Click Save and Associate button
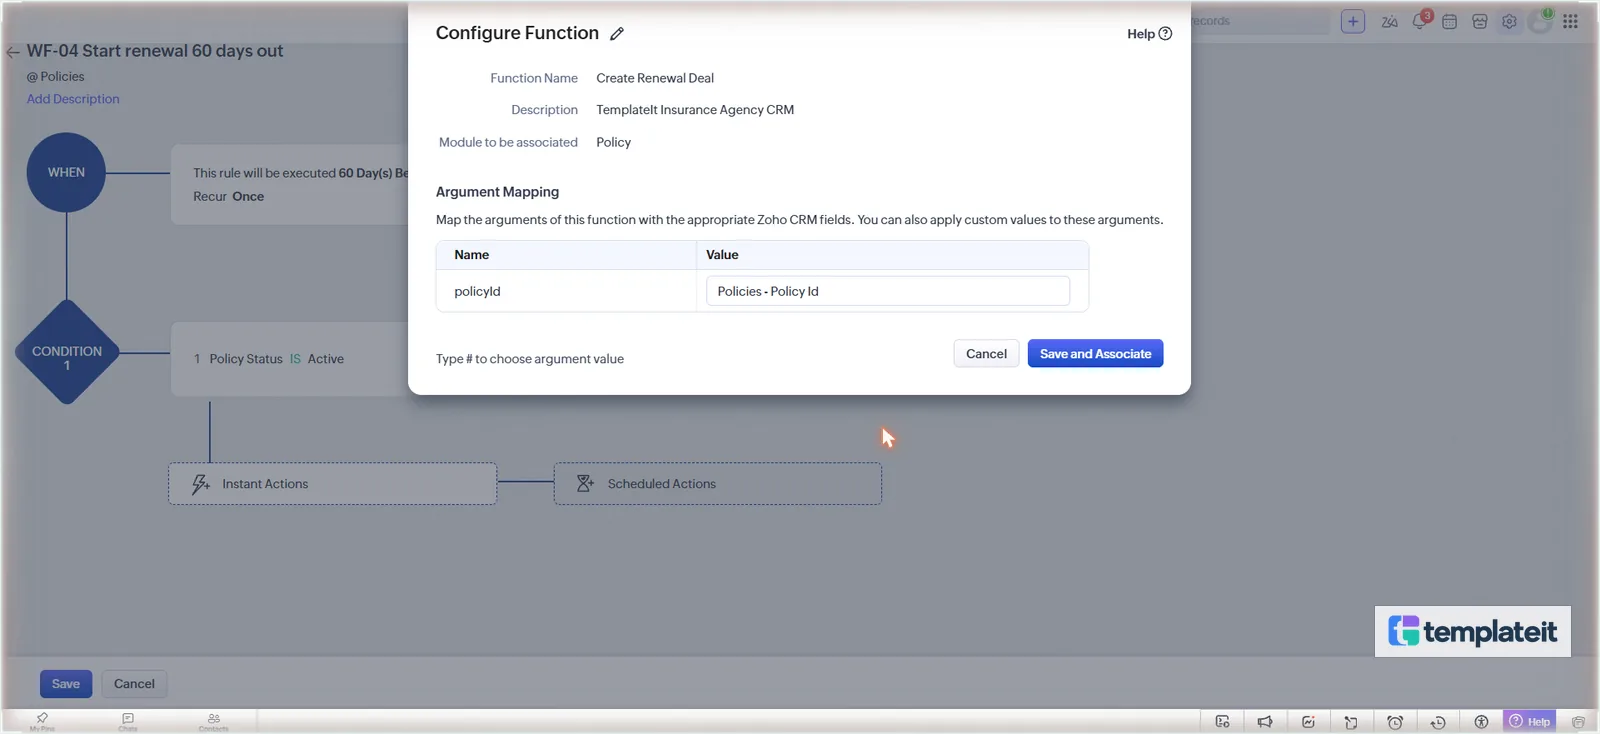The image size is (1600, 734). 1095,354
